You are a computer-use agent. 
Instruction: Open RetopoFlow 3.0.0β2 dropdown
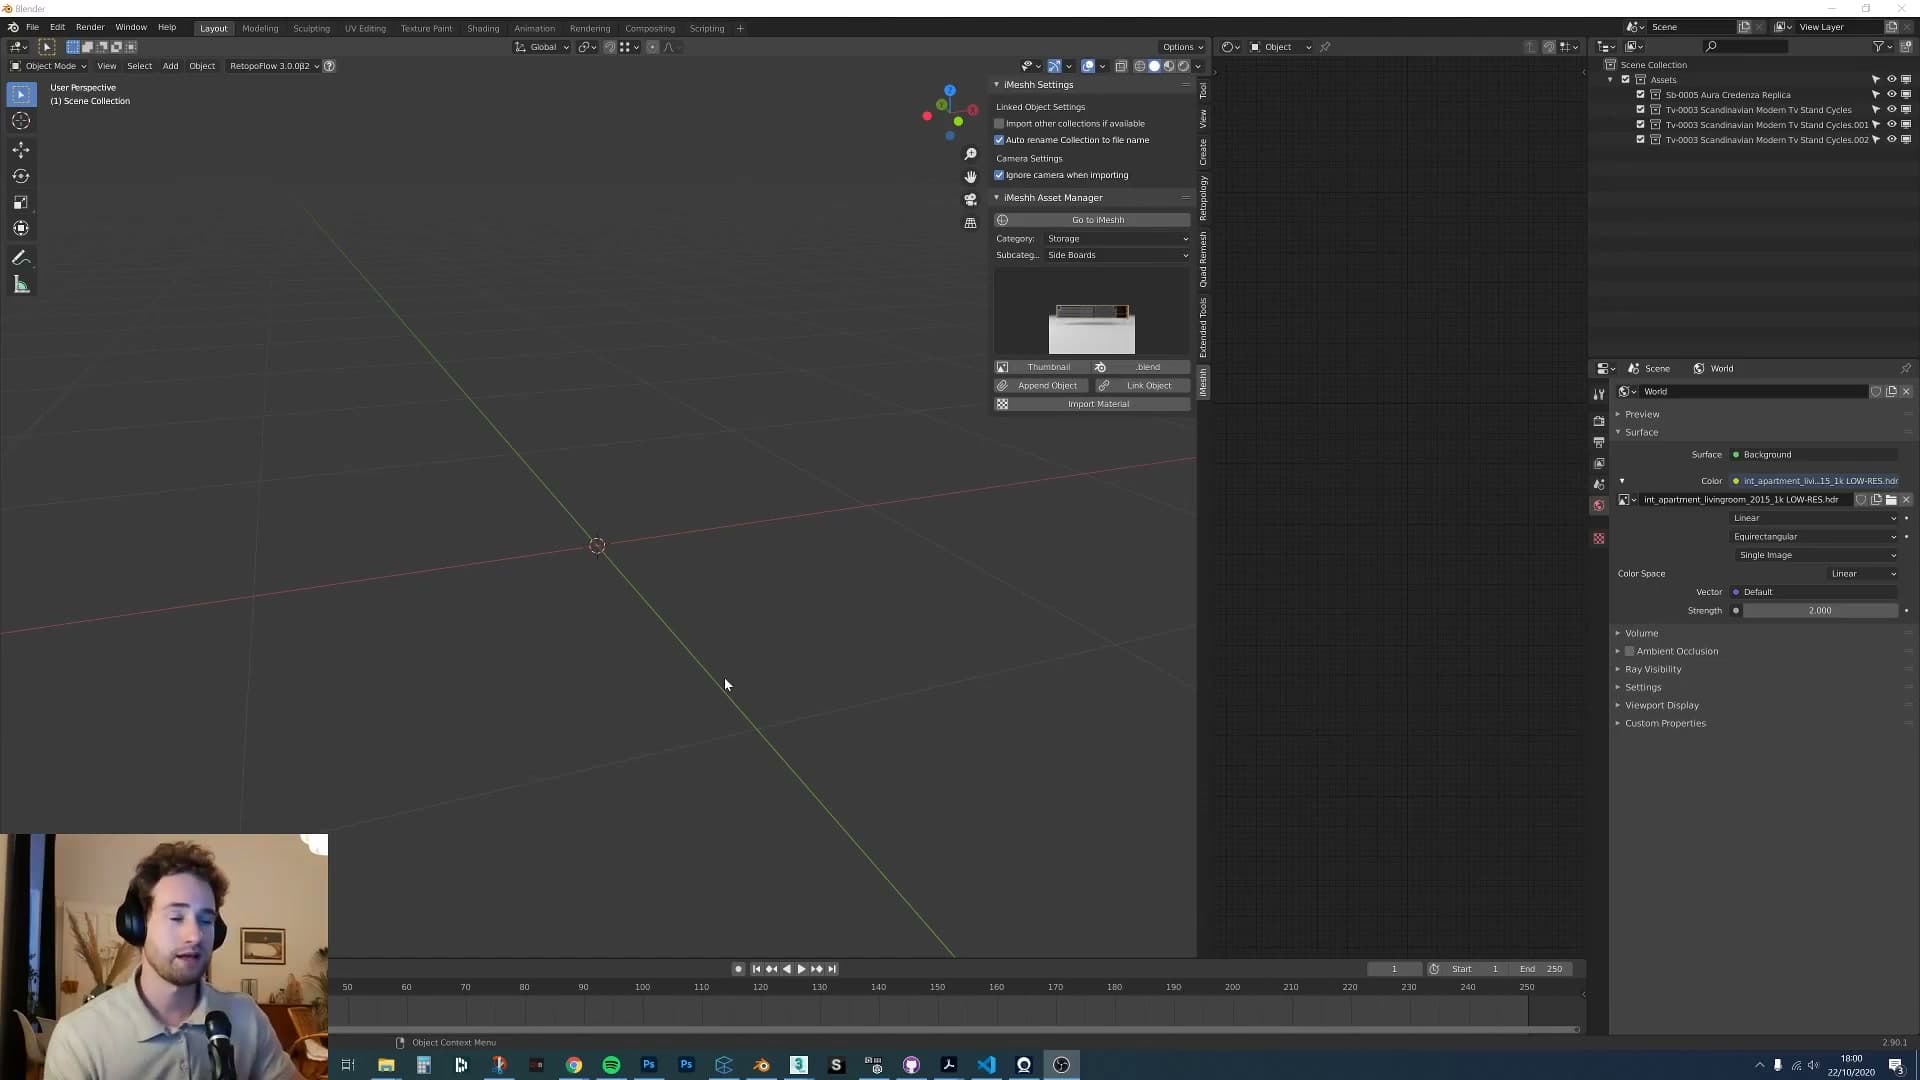(274, 66)
